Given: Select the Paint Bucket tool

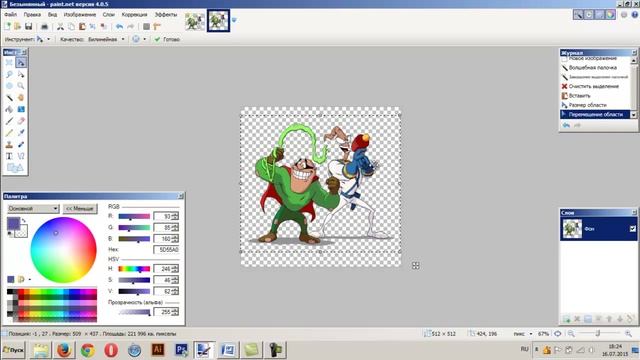Looking at the screenshot, I should [x=9, y=109].
